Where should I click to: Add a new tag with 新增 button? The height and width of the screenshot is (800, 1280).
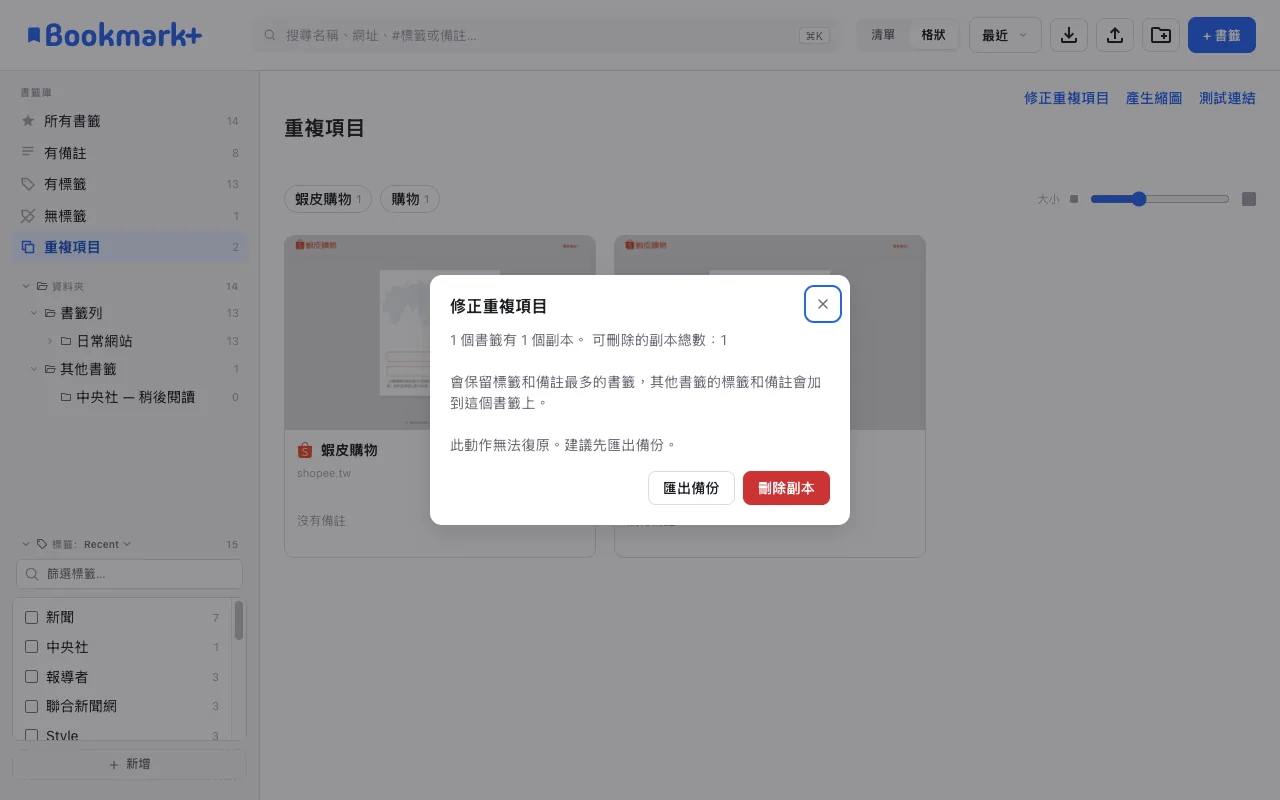[130, 764]
